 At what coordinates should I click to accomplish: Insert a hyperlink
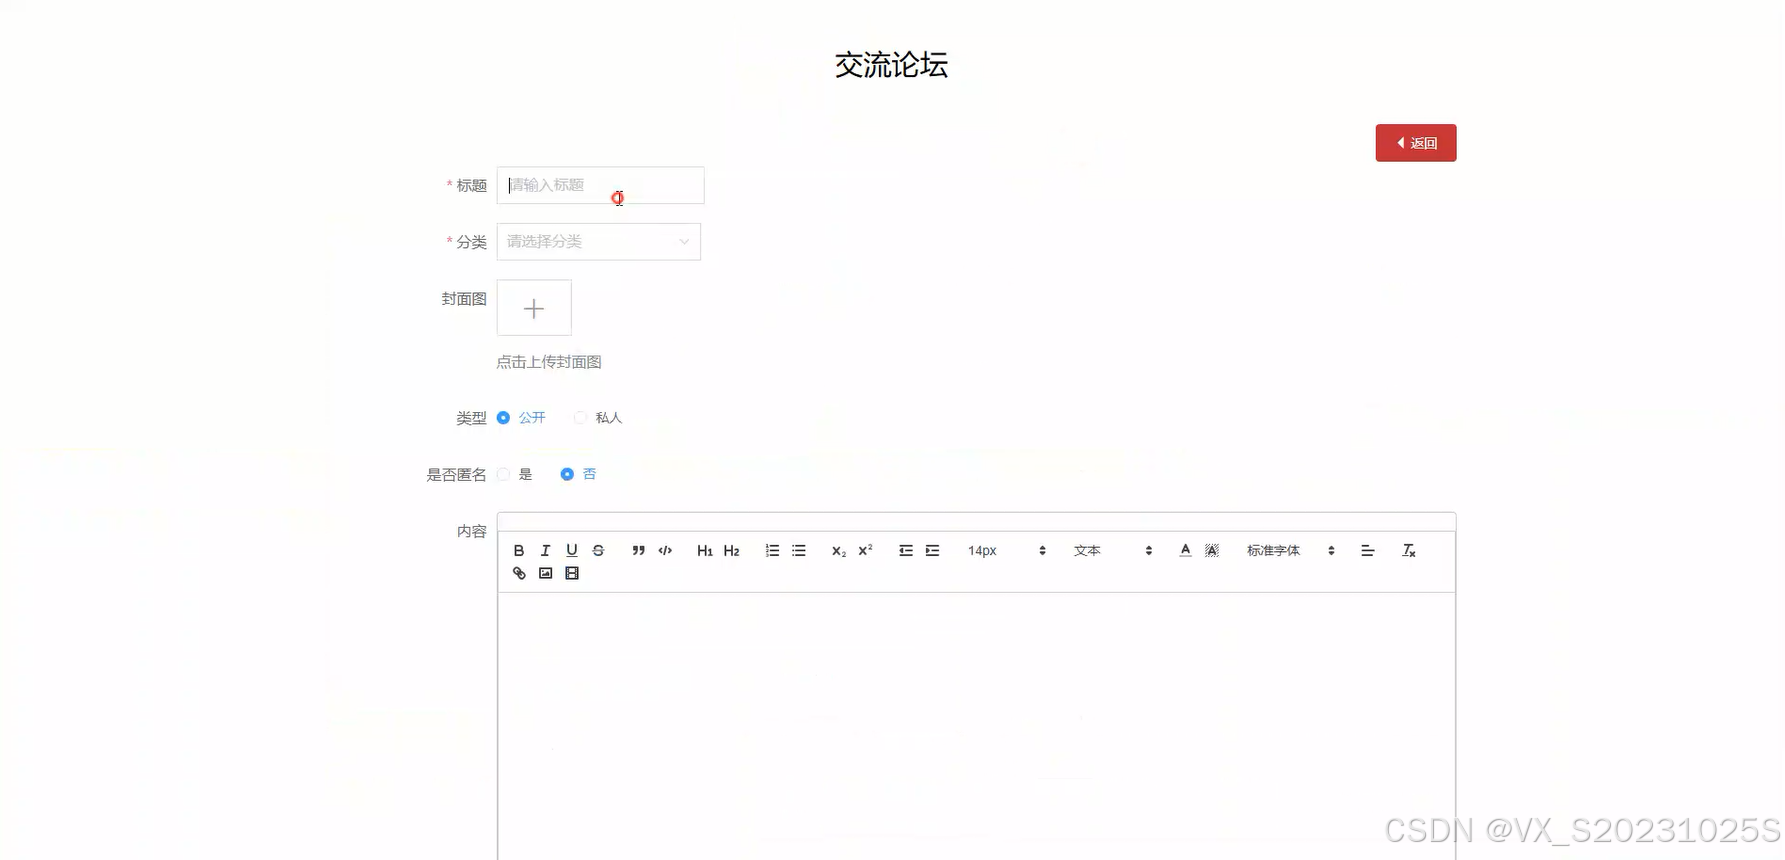[x=519, y=573]
